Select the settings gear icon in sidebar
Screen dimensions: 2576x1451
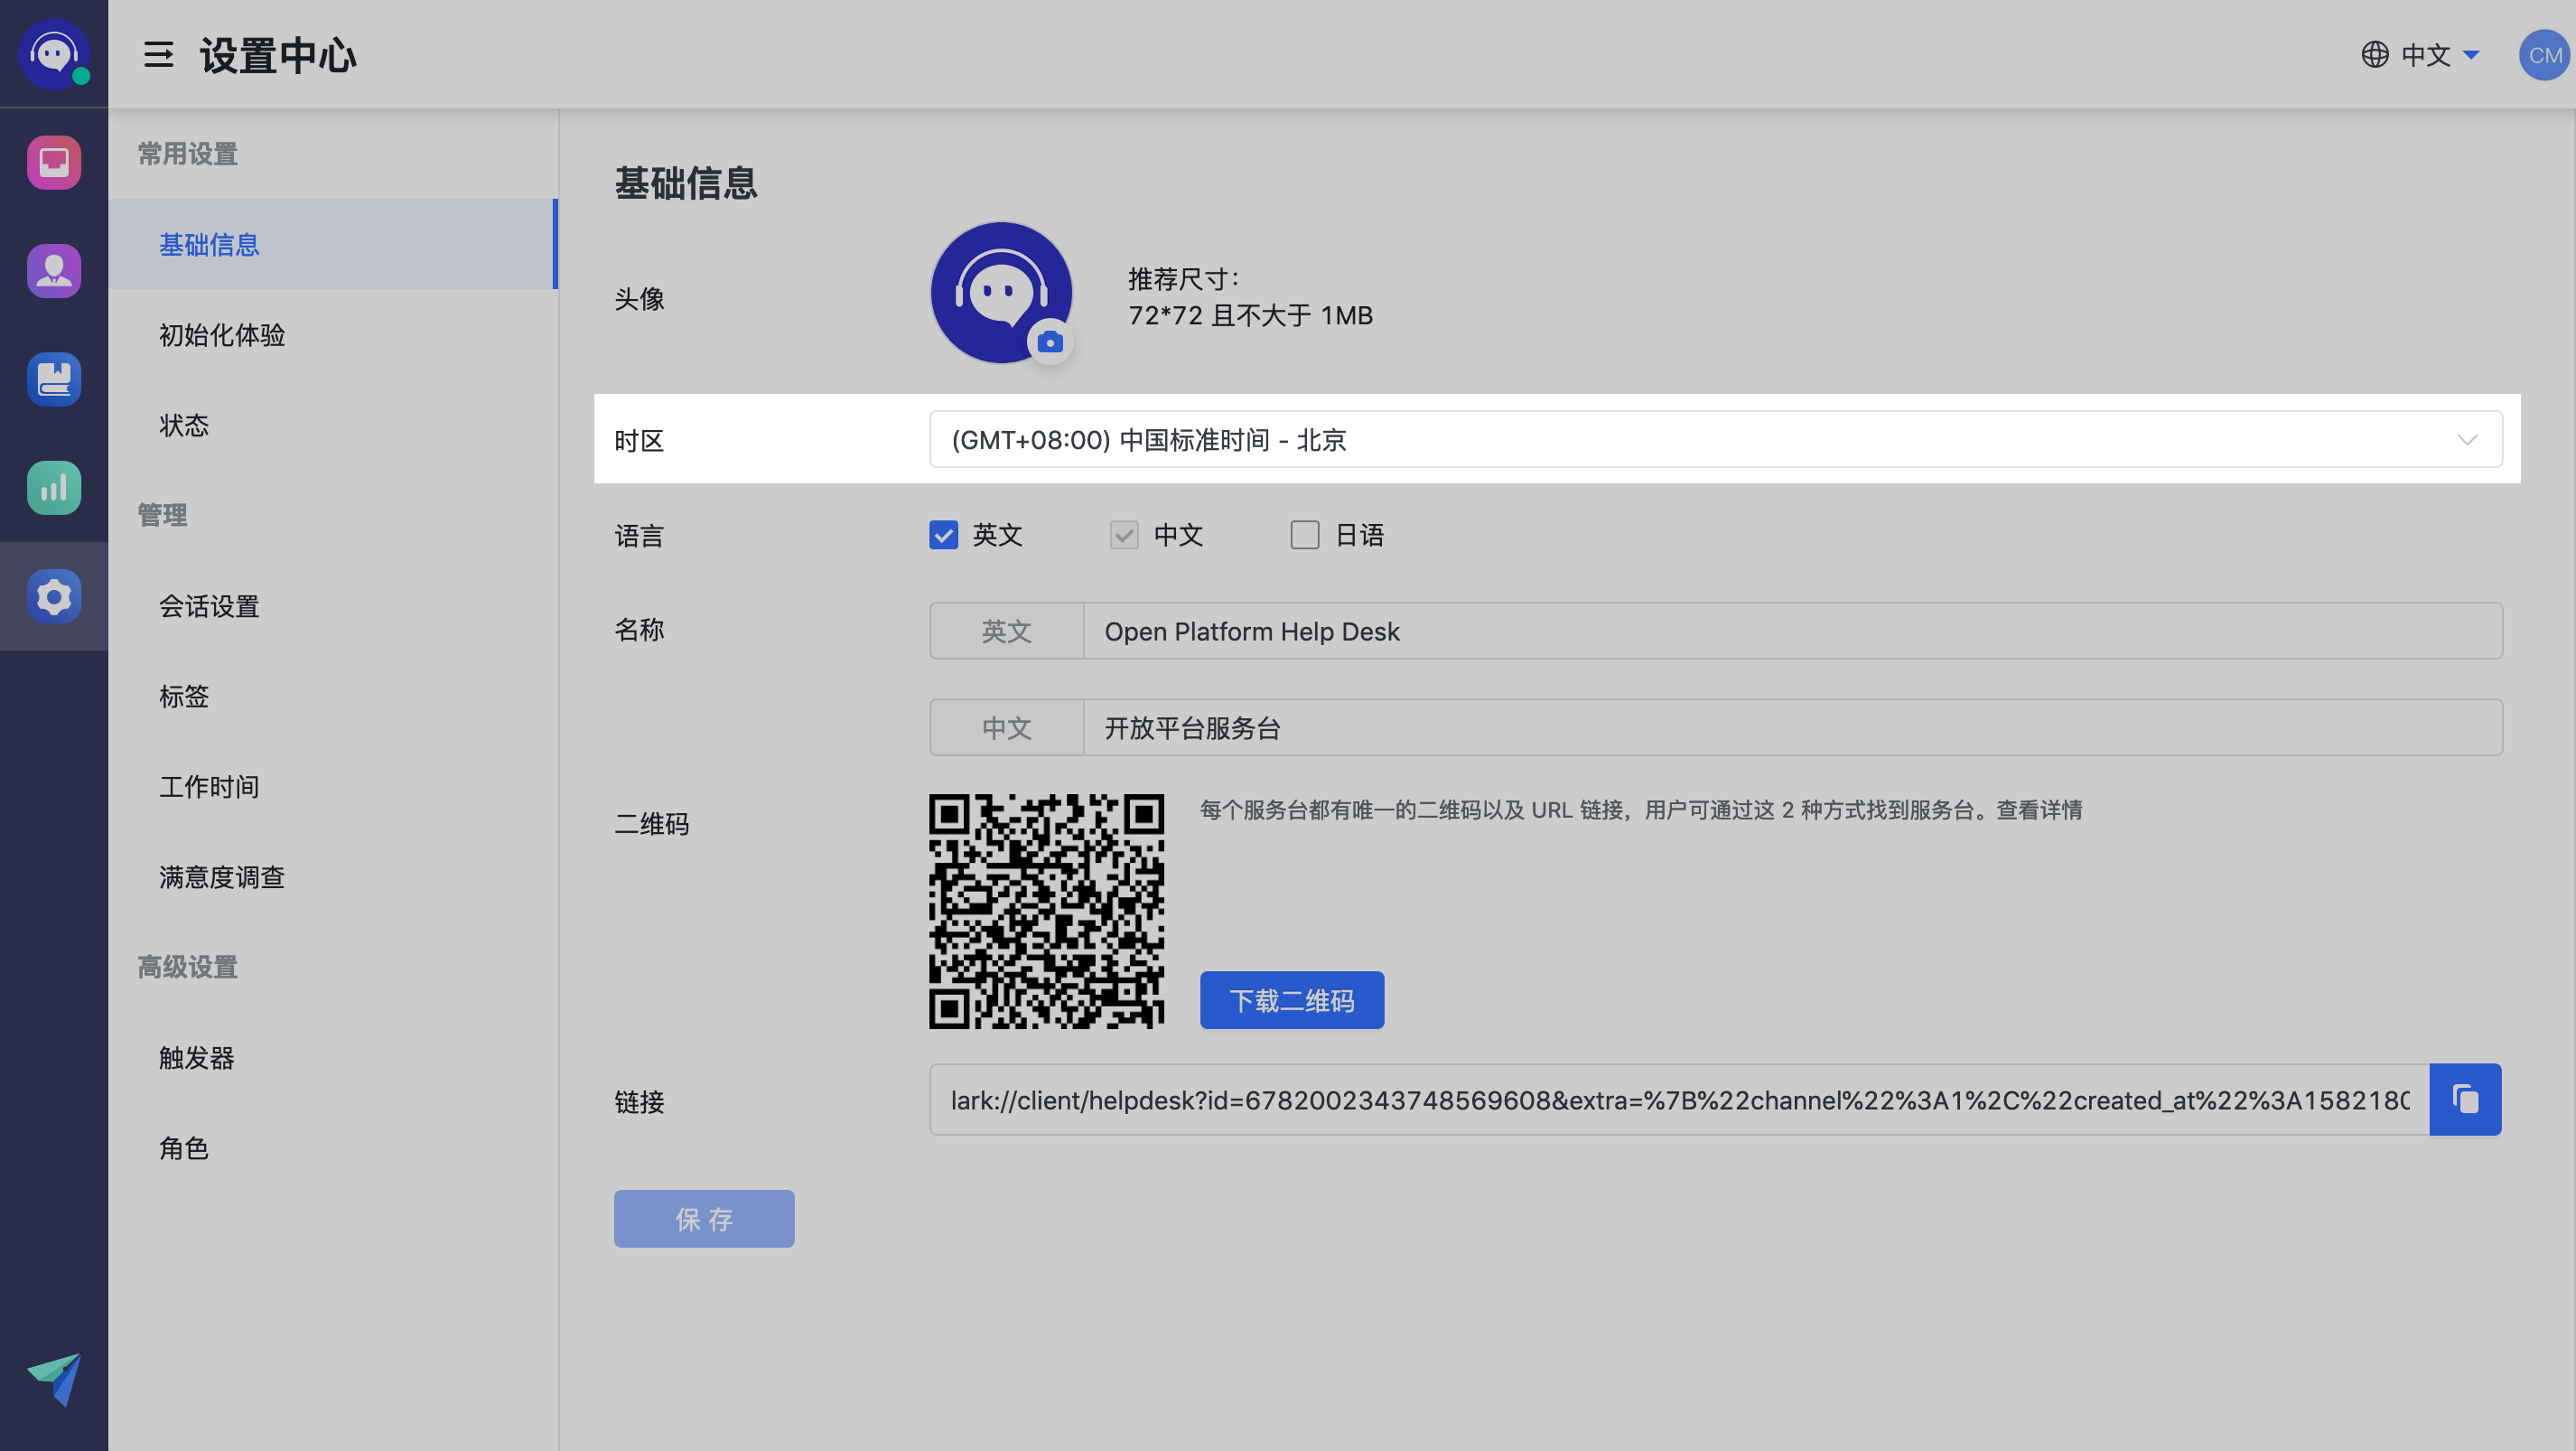point(54,596)
